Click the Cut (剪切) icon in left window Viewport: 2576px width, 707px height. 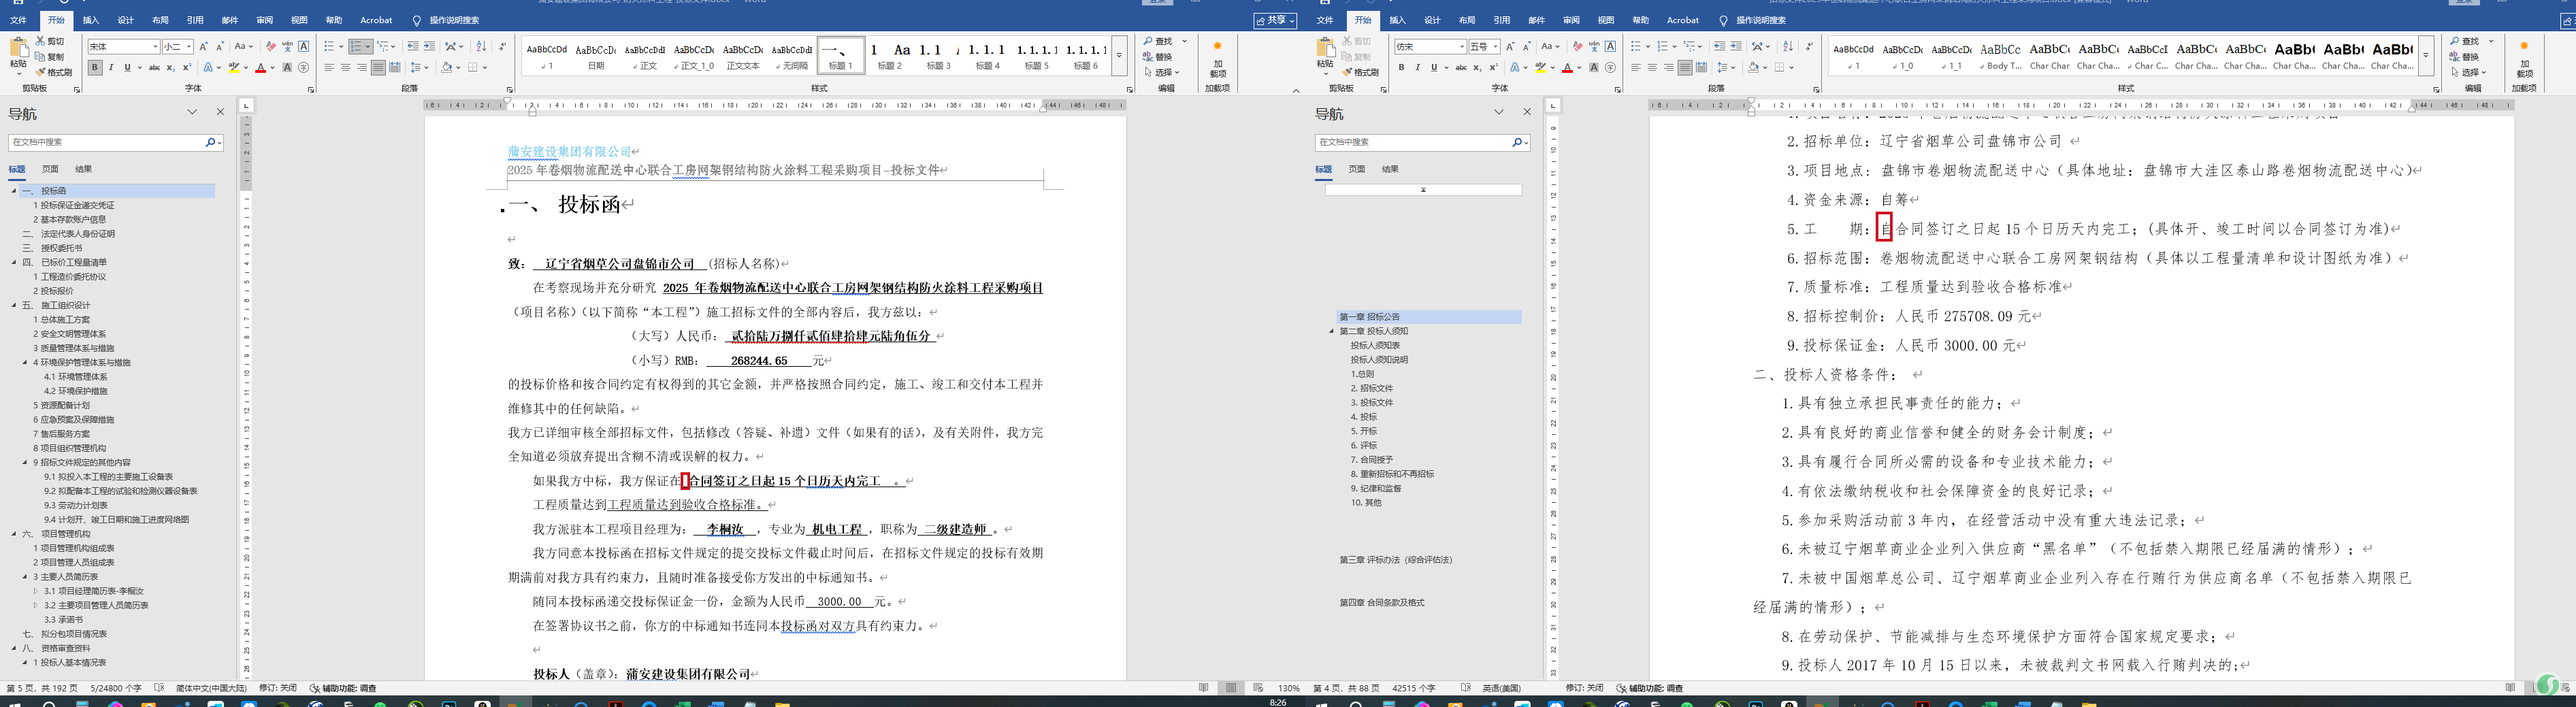point(50,41)
